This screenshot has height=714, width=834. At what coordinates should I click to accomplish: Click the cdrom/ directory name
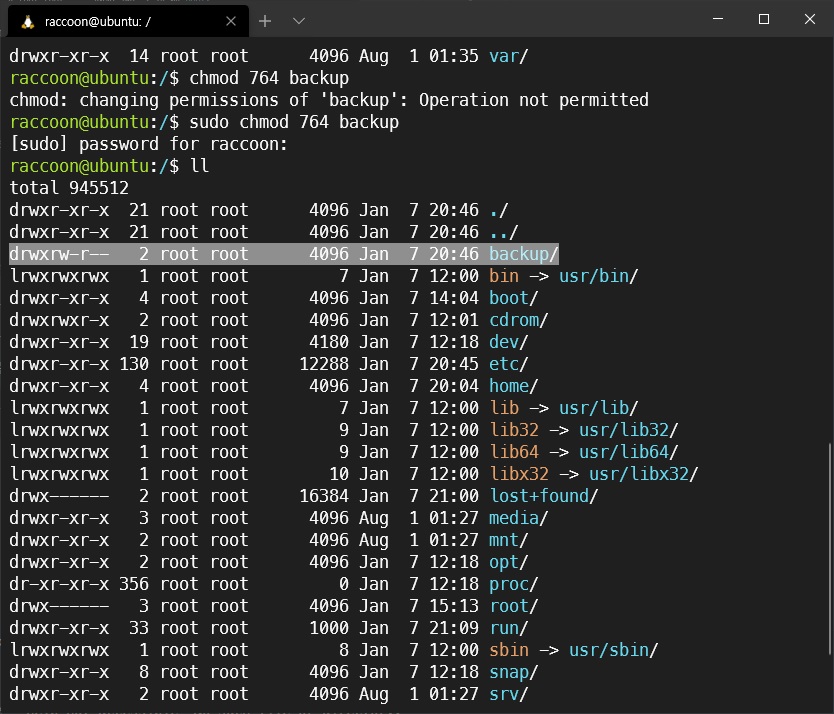519,320
